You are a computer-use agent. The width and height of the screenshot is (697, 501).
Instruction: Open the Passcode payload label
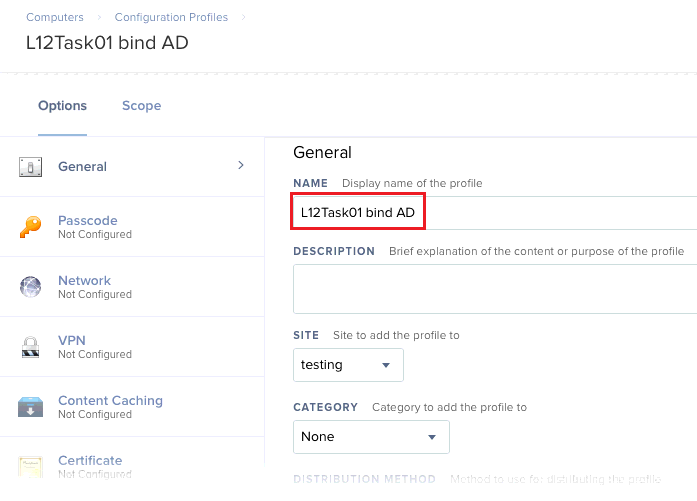tap(88, 220)
